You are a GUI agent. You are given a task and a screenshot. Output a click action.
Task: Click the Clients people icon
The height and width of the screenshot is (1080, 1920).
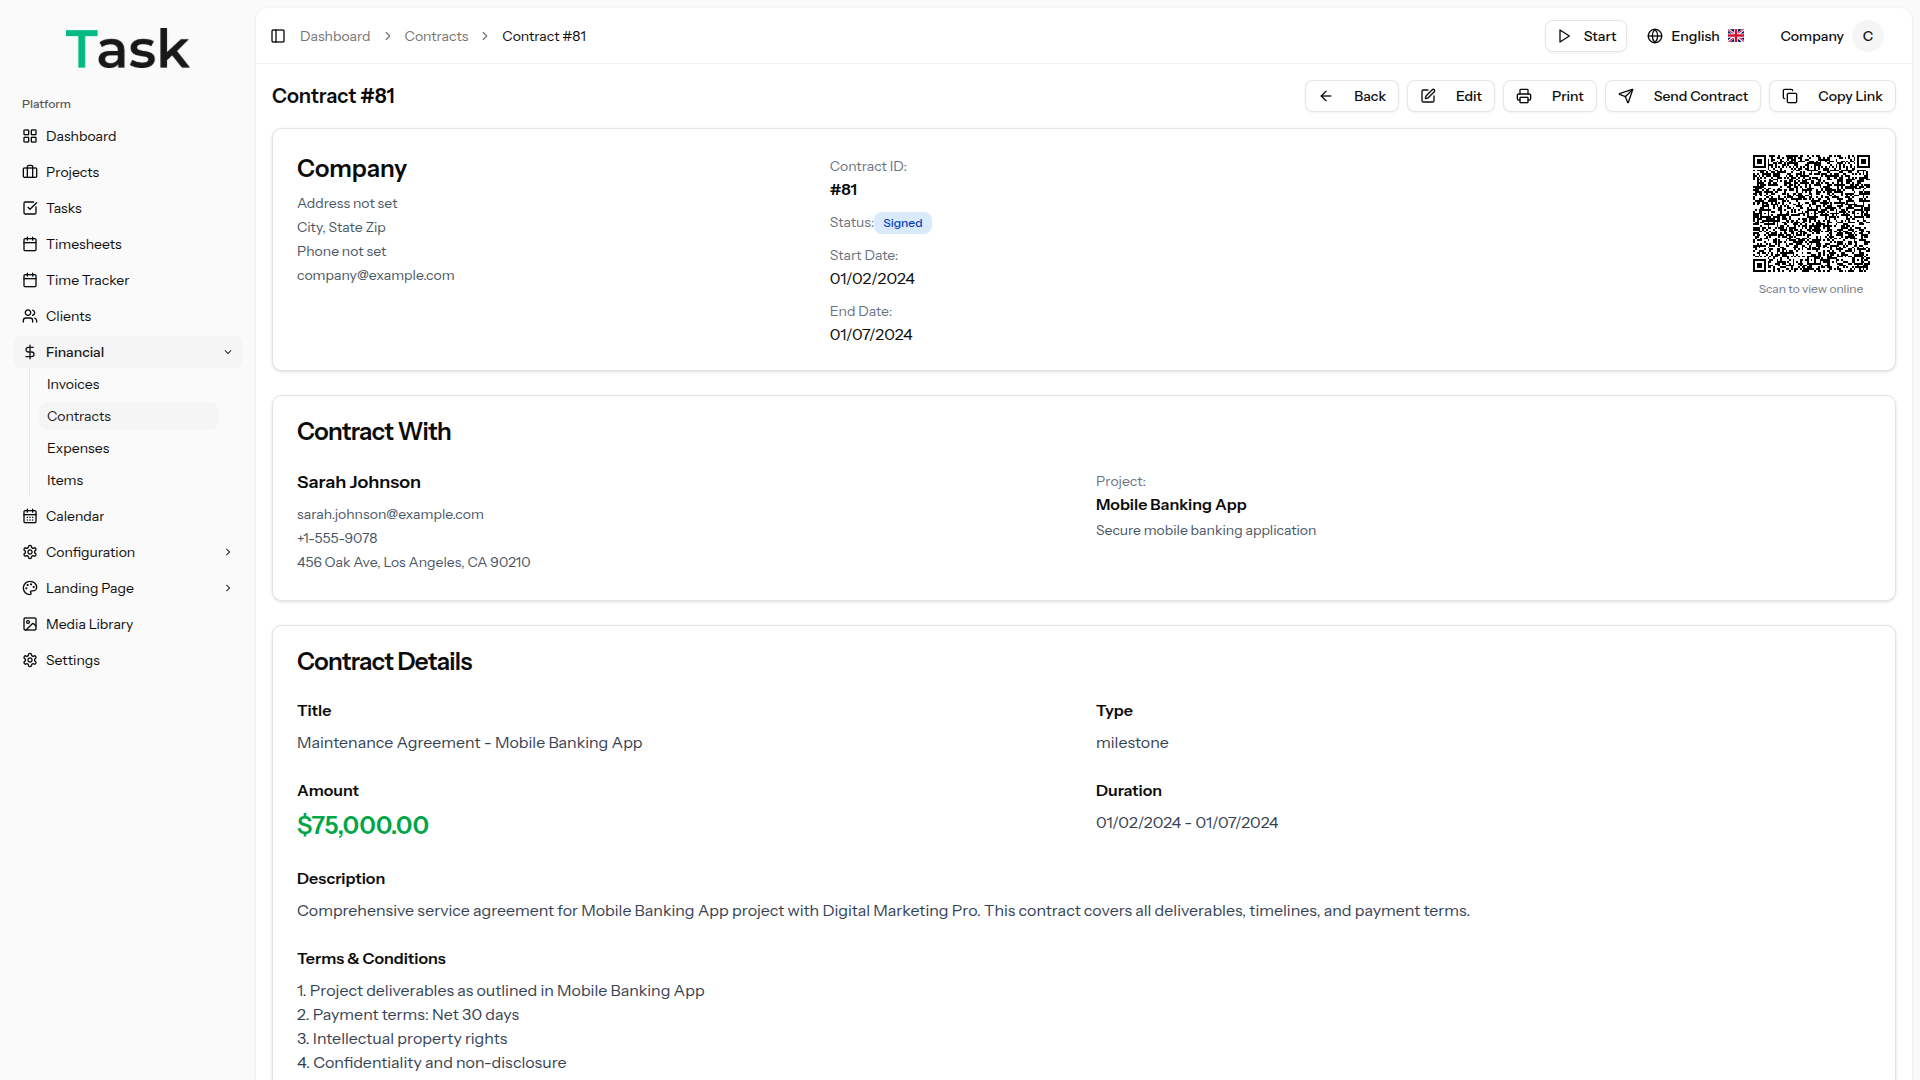click(x=30, y=316)
